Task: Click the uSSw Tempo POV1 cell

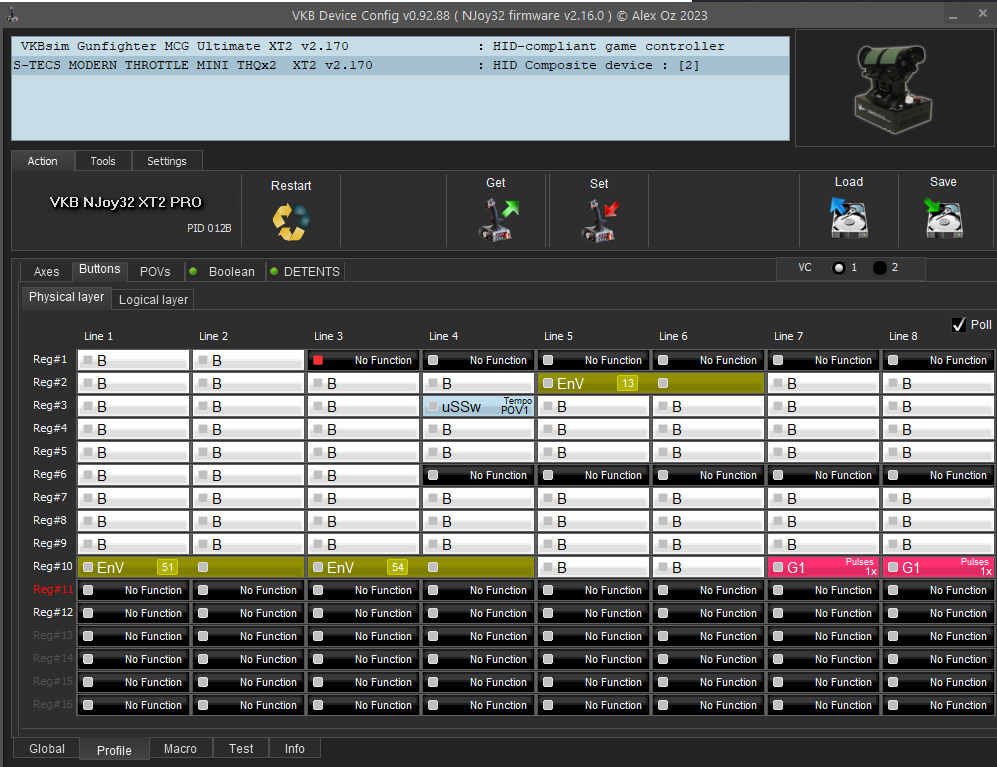Action: (x=478, y=406)
